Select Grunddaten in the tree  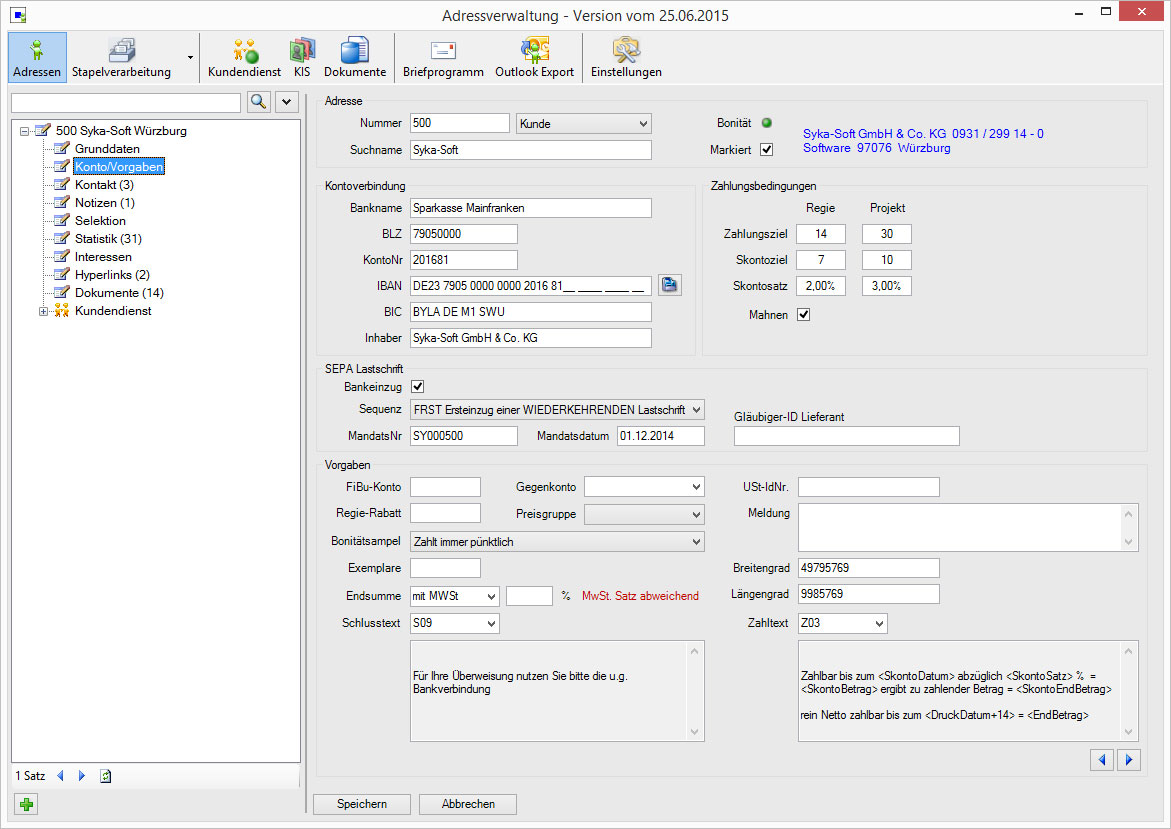107,149
